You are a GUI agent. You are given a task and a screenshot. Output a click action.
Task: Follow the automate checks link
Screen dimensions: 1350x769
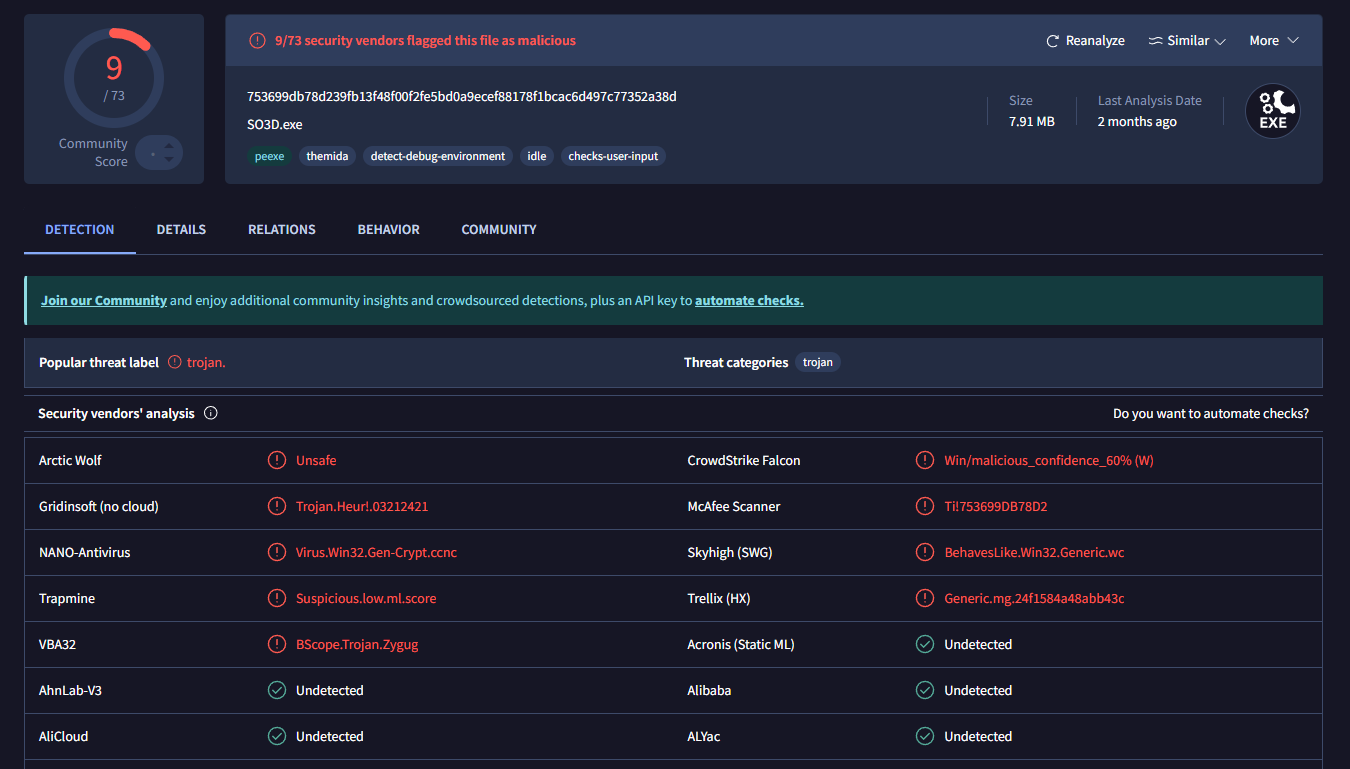(749, 300)
